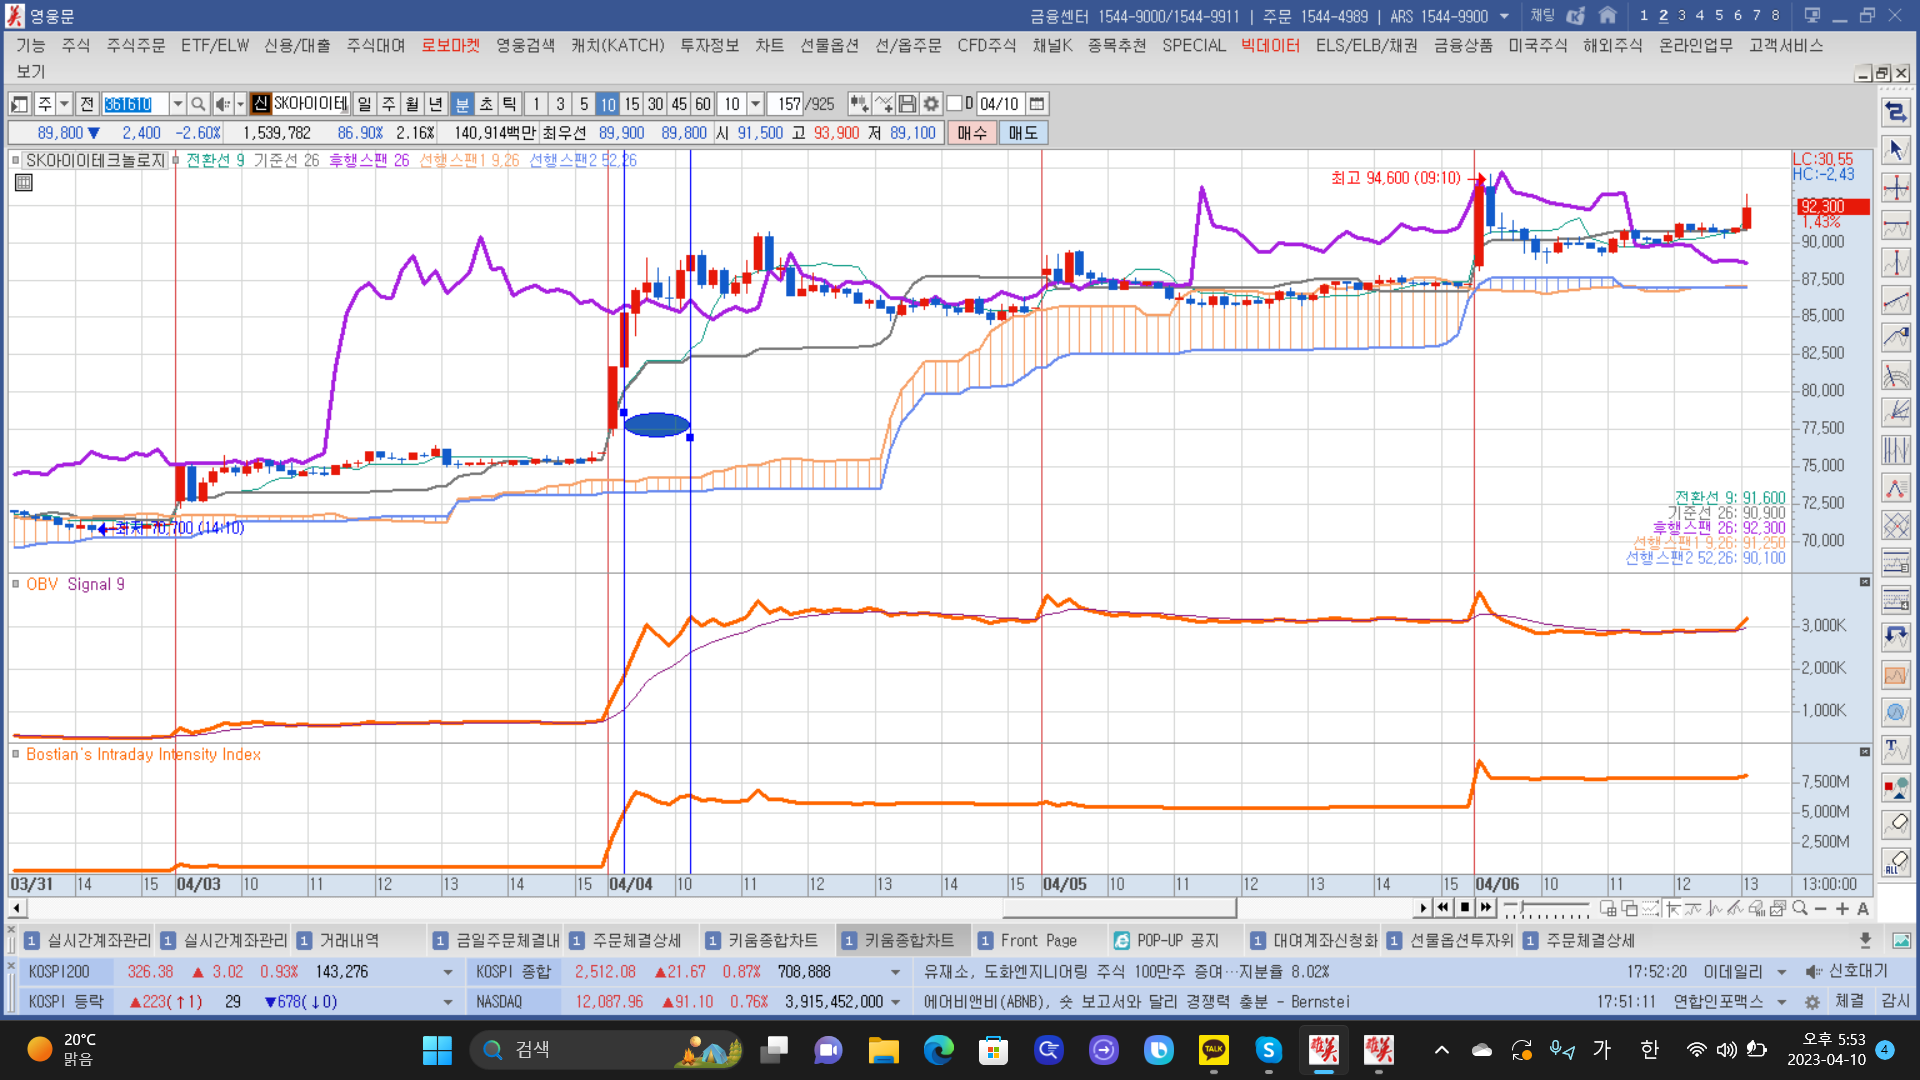Click the erase-all eraser icon

(x=1896, y=862)
